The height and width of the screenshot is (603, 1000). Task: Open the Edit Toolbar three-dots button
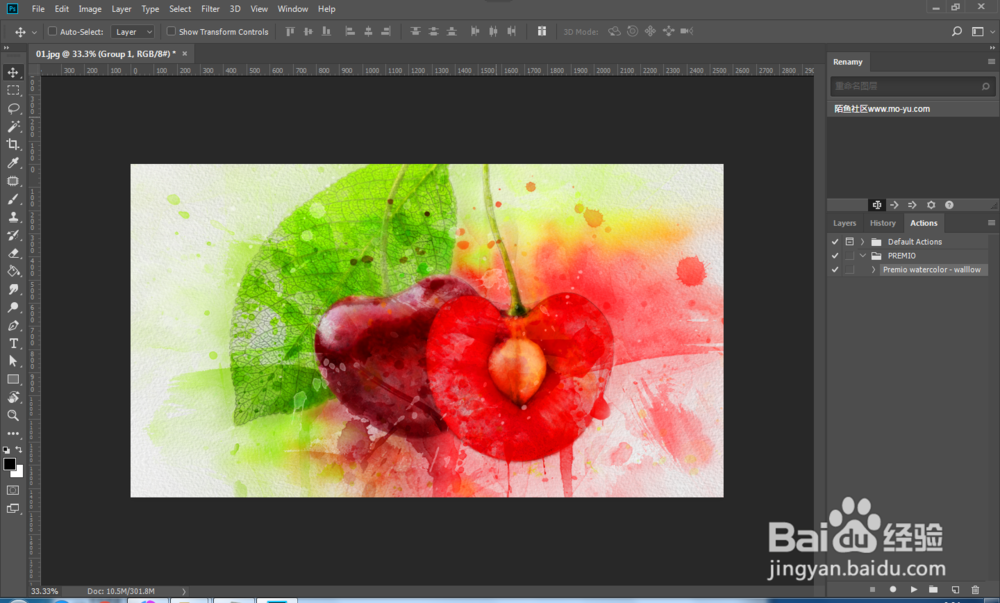click(x=13, y=433)
